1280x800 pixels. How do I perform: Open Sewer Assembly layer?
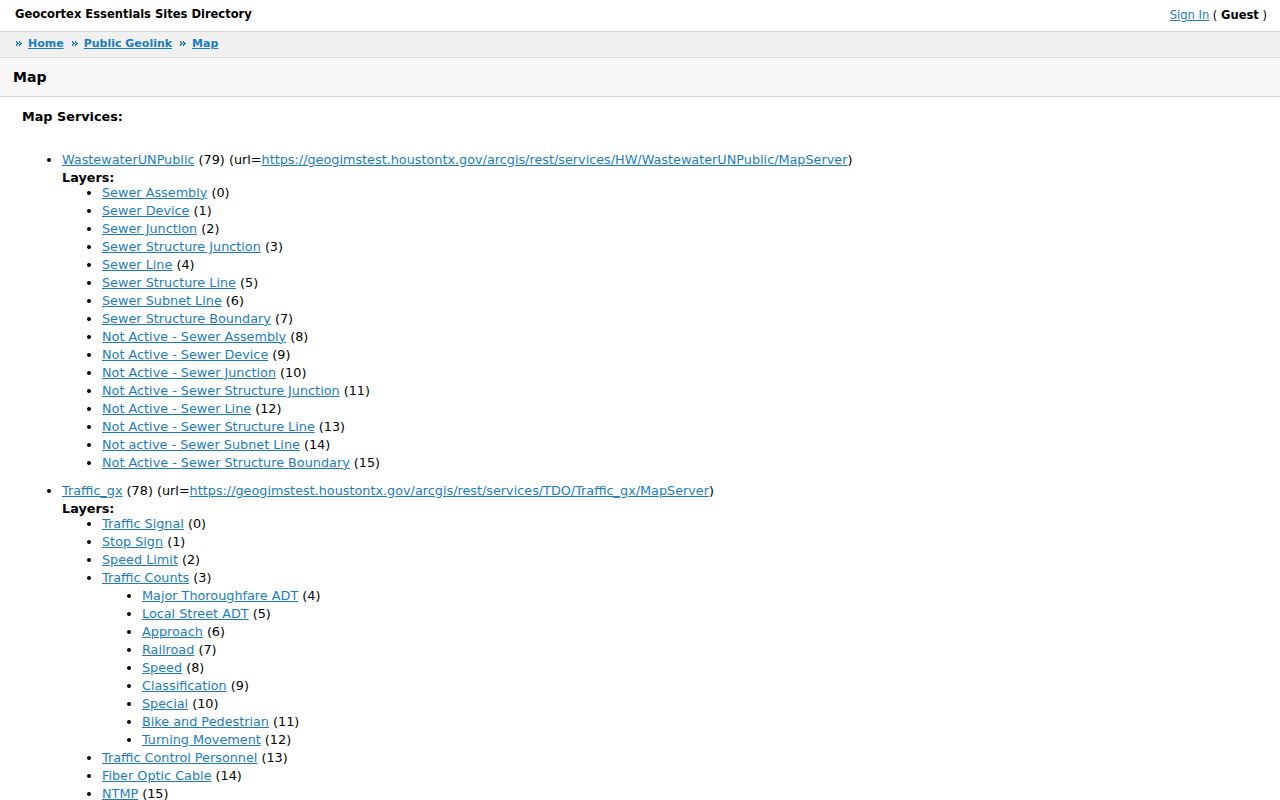154,193
